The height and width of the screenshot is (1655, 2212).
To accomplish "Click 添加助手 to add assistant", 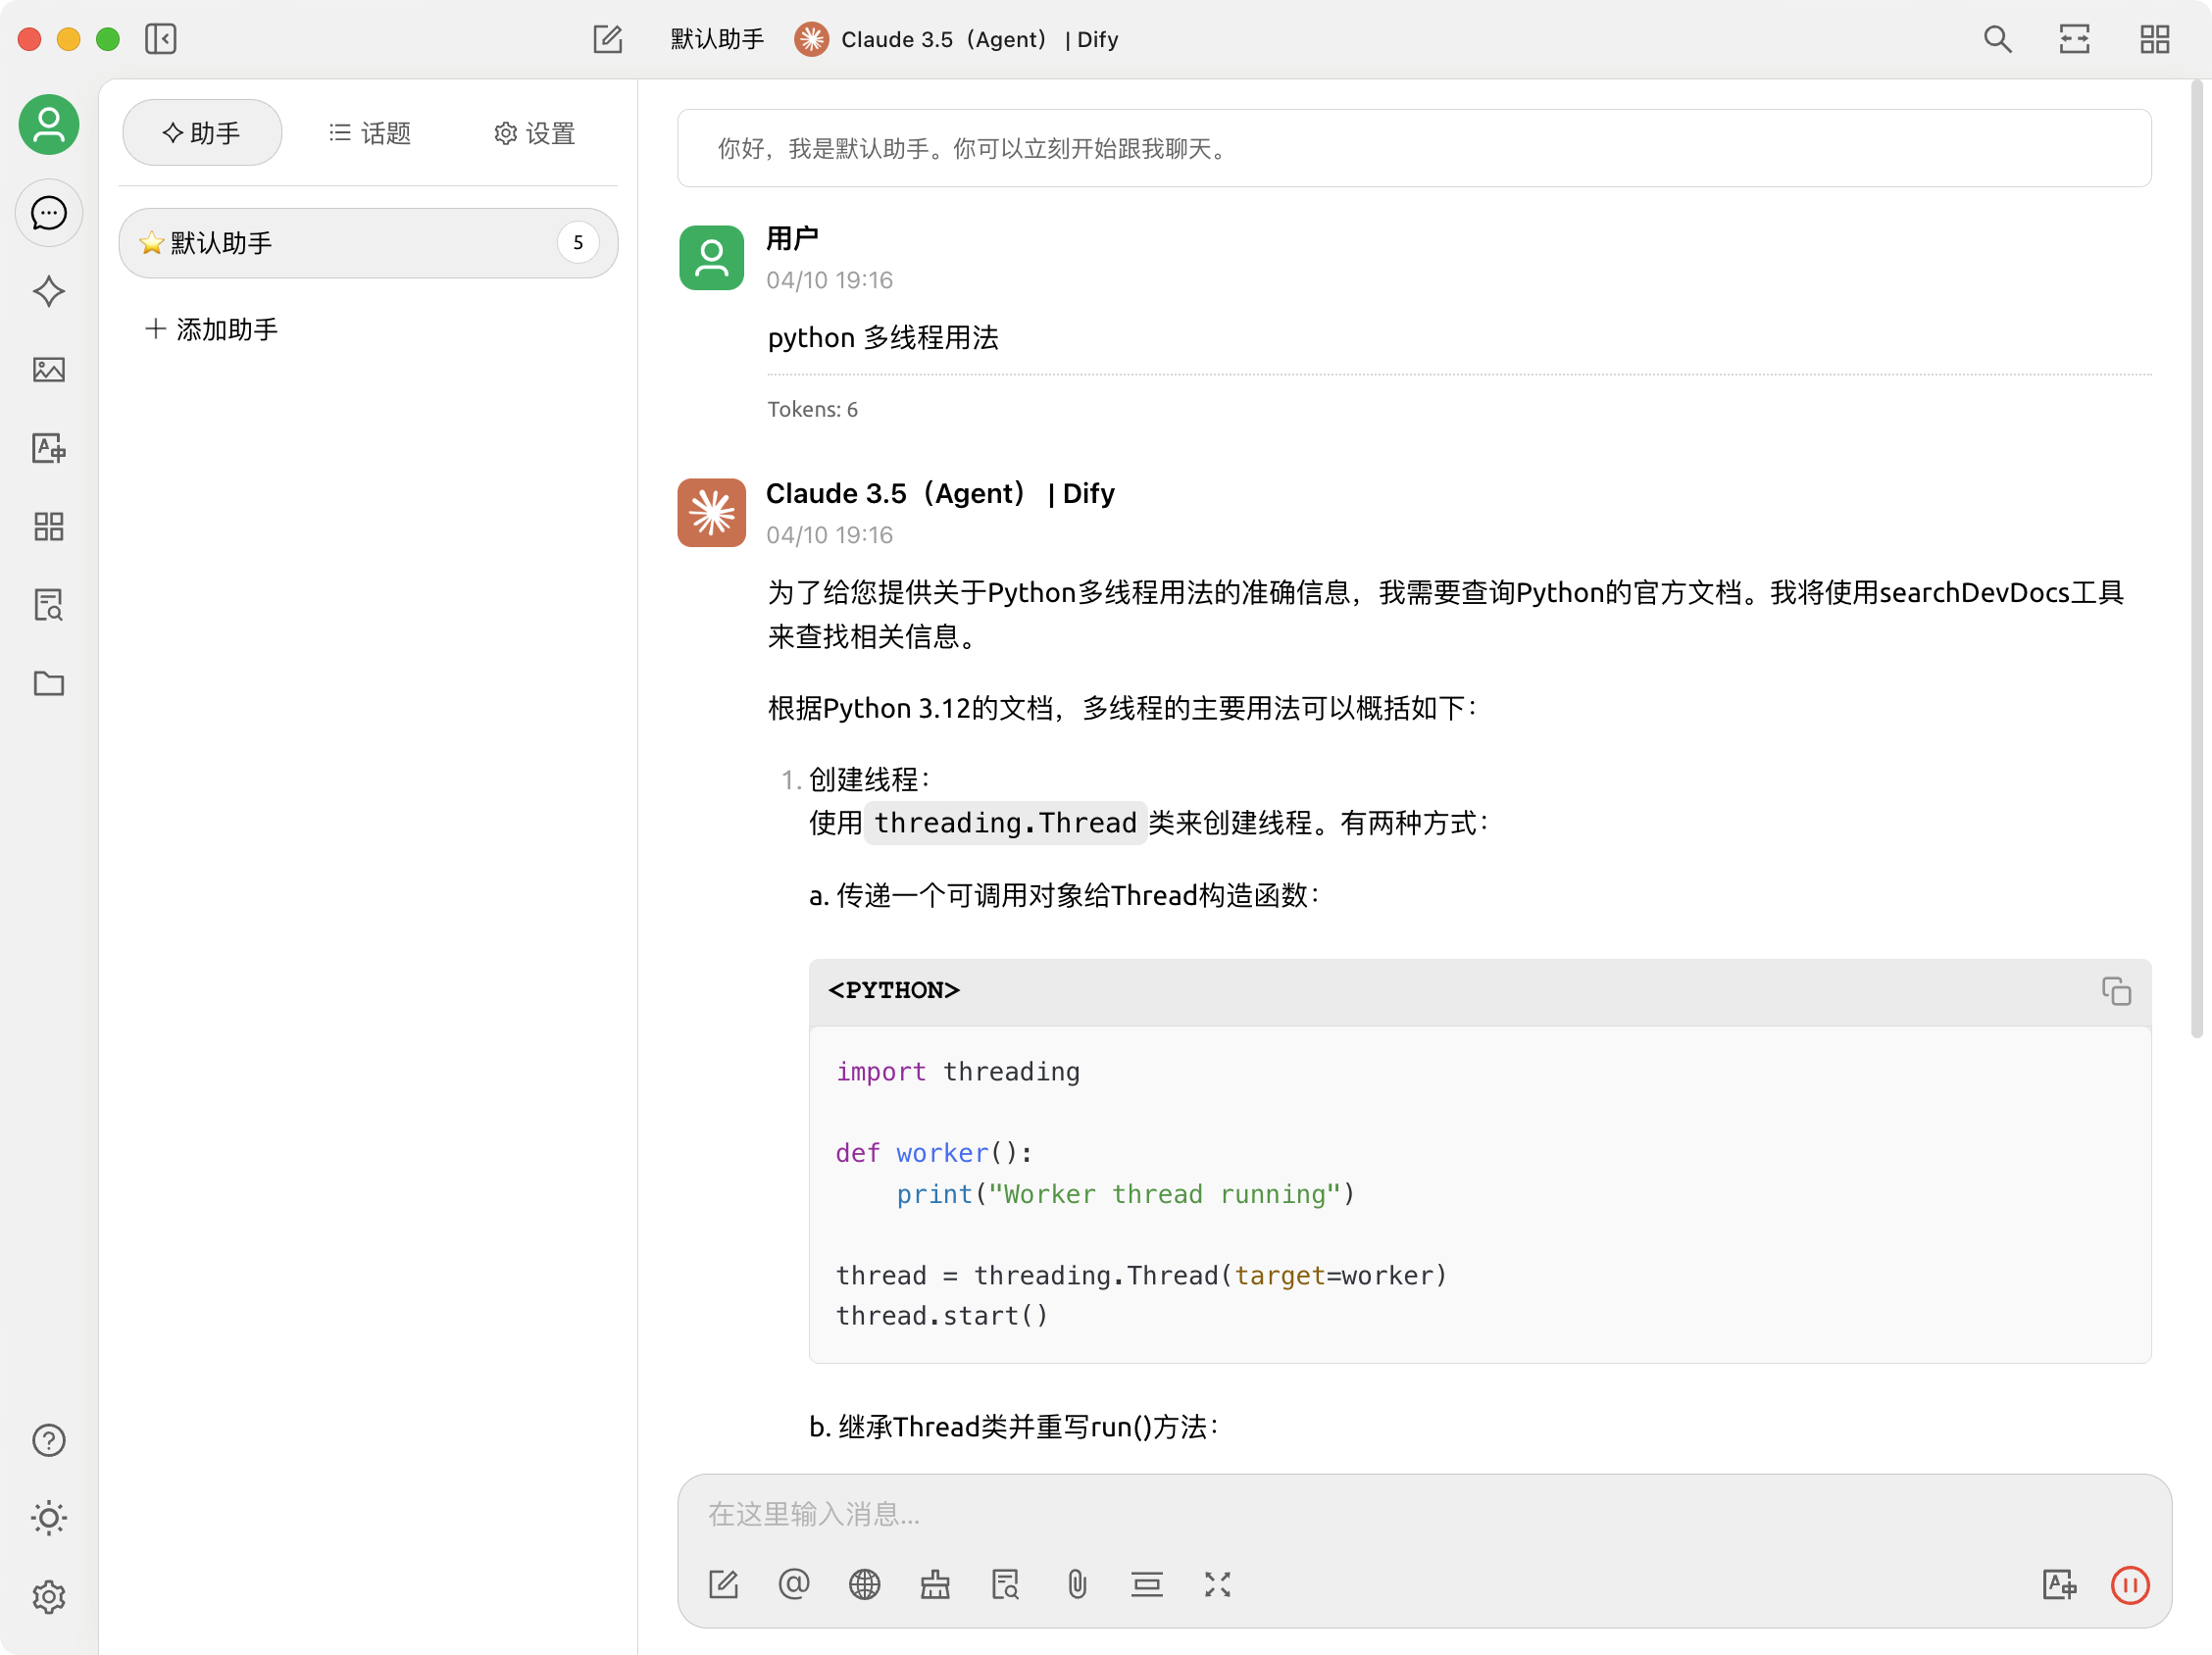I will (212, 329).
